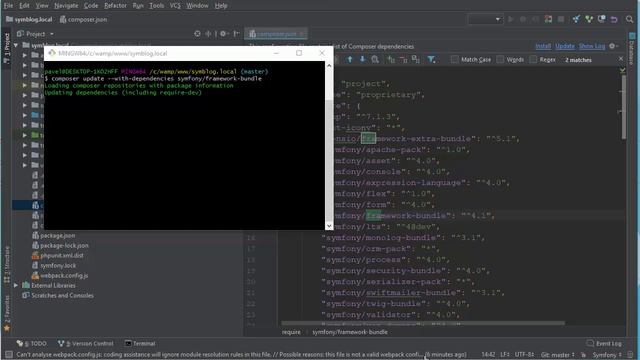Toggle the Match Case checkbox
Viewport: 640px width, 360px height.
point(454,60)
